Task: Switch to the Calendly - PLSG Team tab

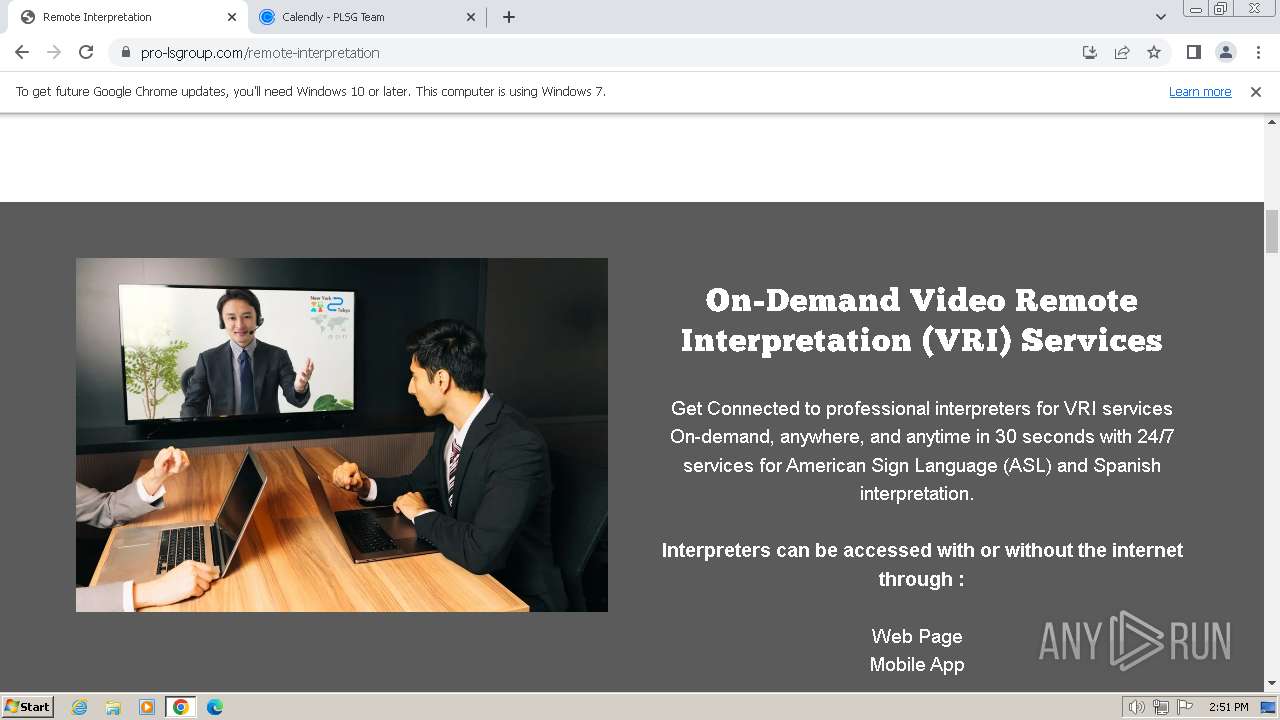Action: pyautogui.click(x=368, y=17)
